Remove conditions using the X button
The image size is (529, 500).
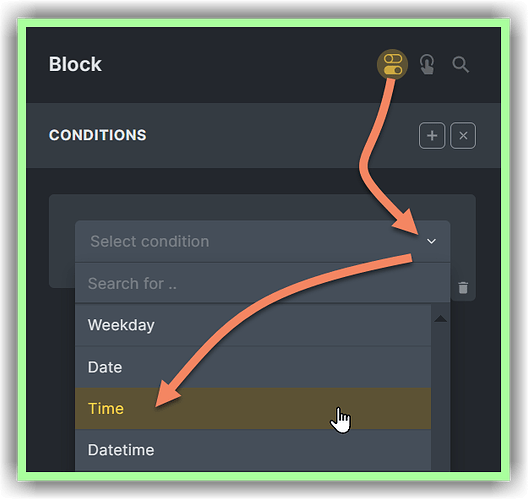pos(463,136)
